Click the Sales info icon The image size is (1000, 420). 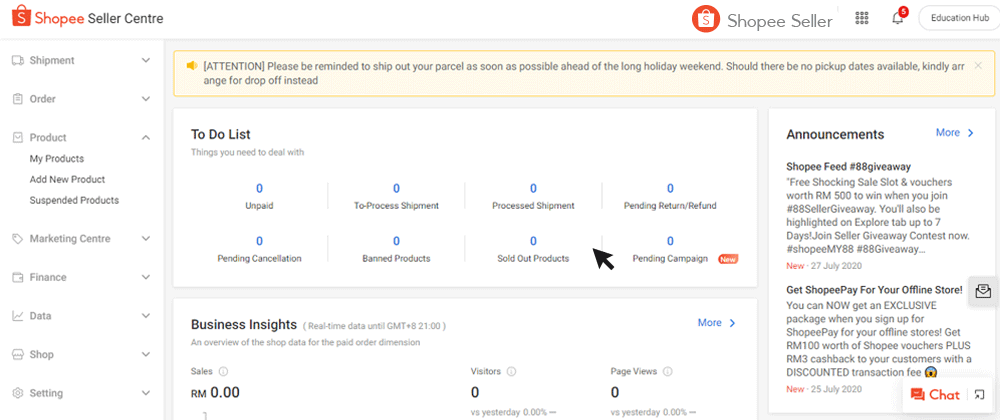[224, 372]
